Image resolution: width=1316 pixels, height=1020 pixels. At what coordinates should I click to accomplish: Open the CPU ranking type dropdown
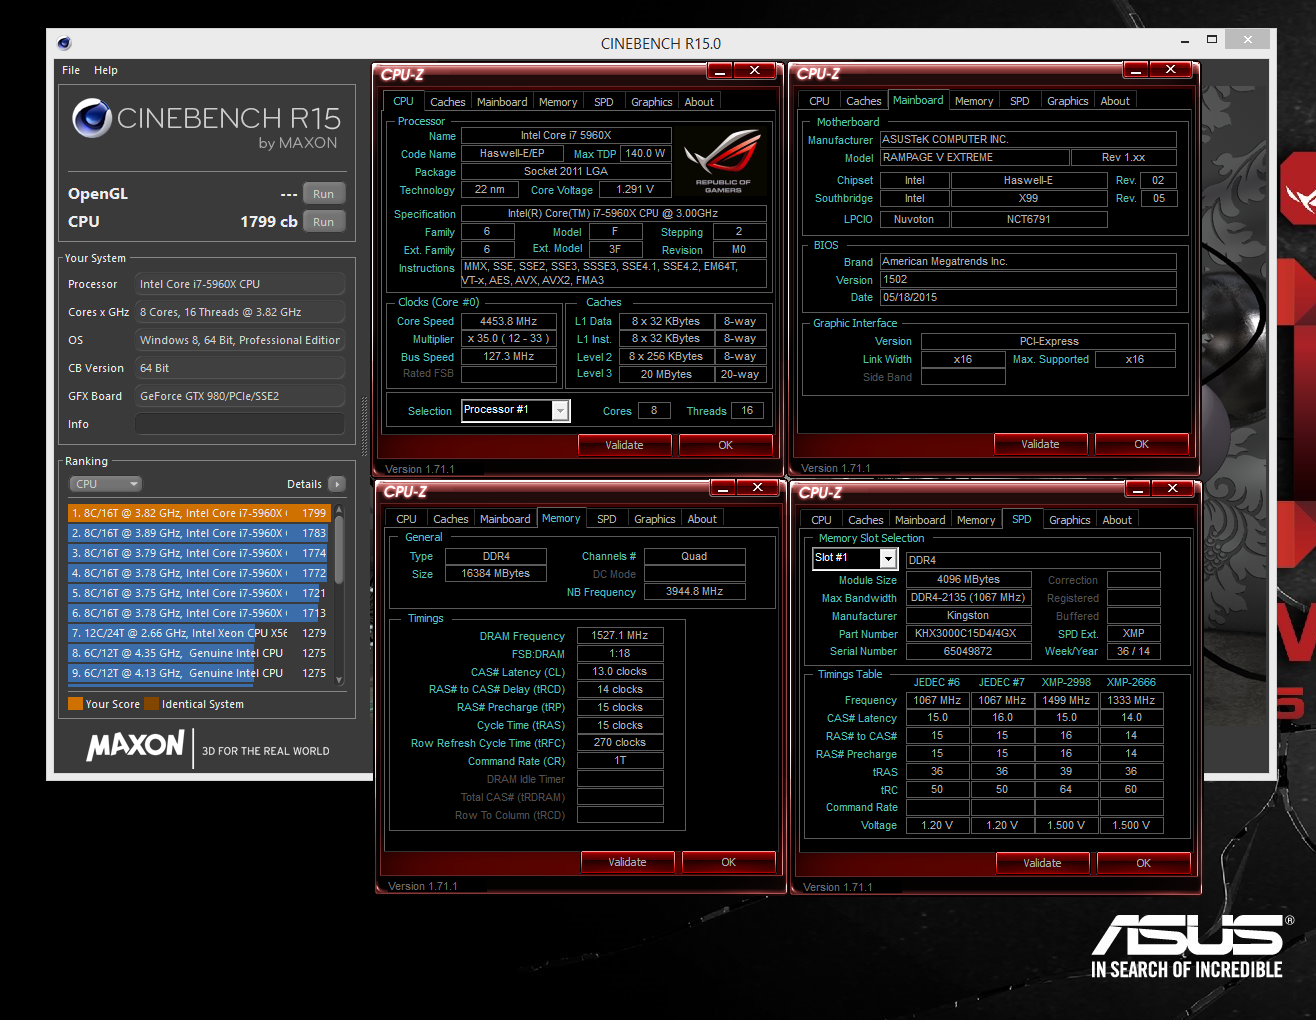click(x=106, y=484)
